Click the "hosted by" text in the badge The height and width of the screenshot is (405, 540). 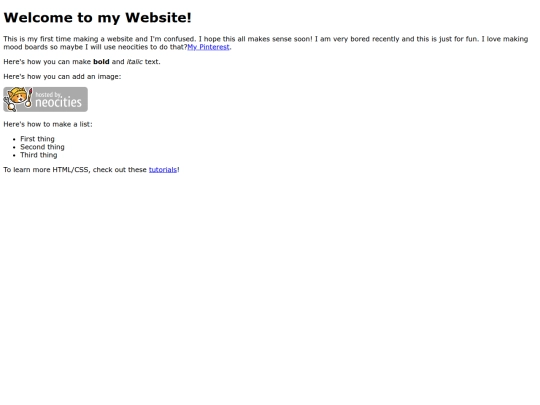click(x=49, y=94)
